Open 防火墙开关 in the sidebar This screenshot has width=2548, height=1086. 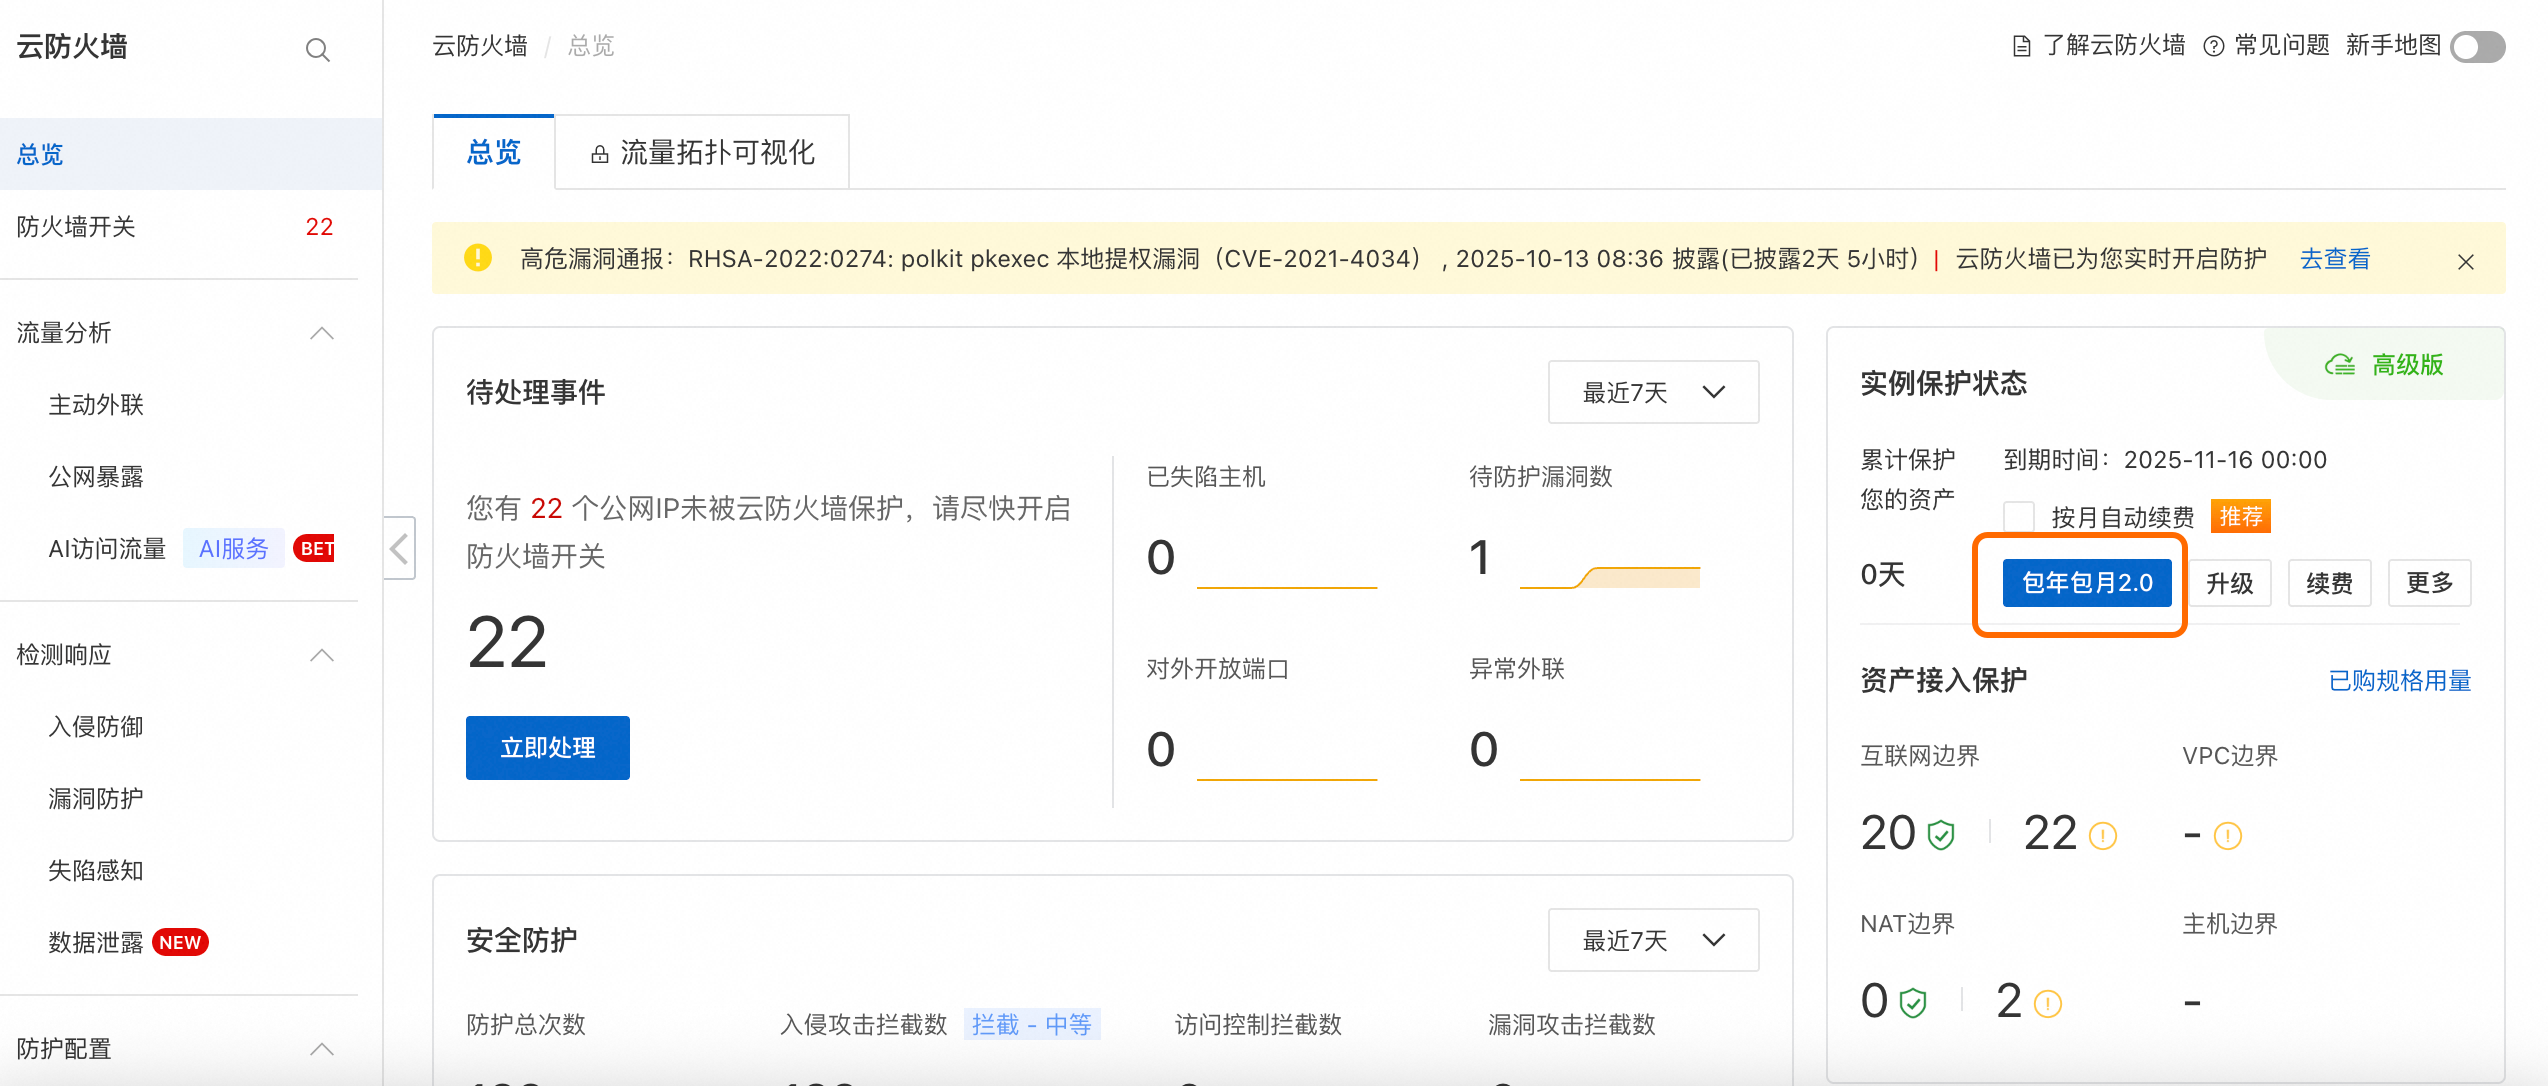point(76,227)
